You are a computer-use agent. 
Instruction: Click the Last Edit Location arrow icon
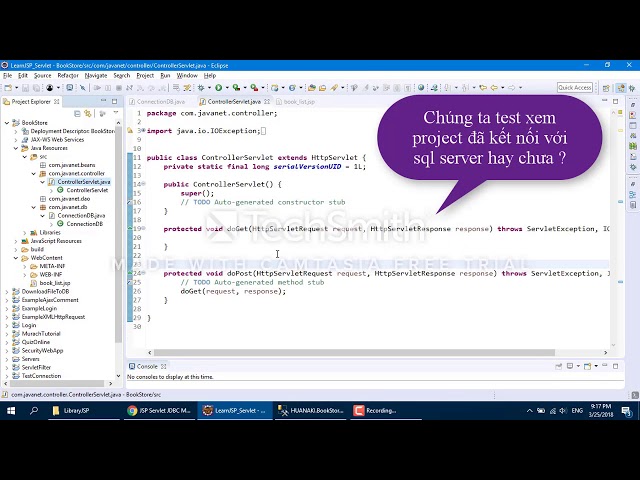point(483,87)
